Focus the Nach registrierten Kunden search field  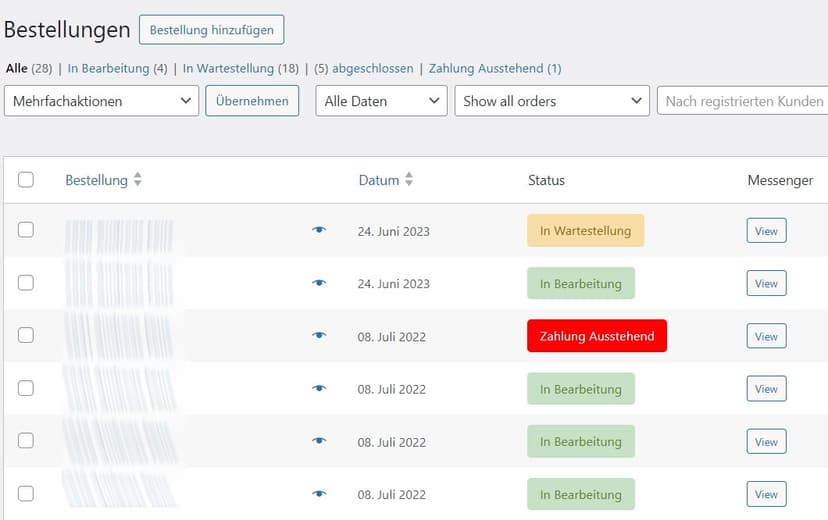coord(742,101)
